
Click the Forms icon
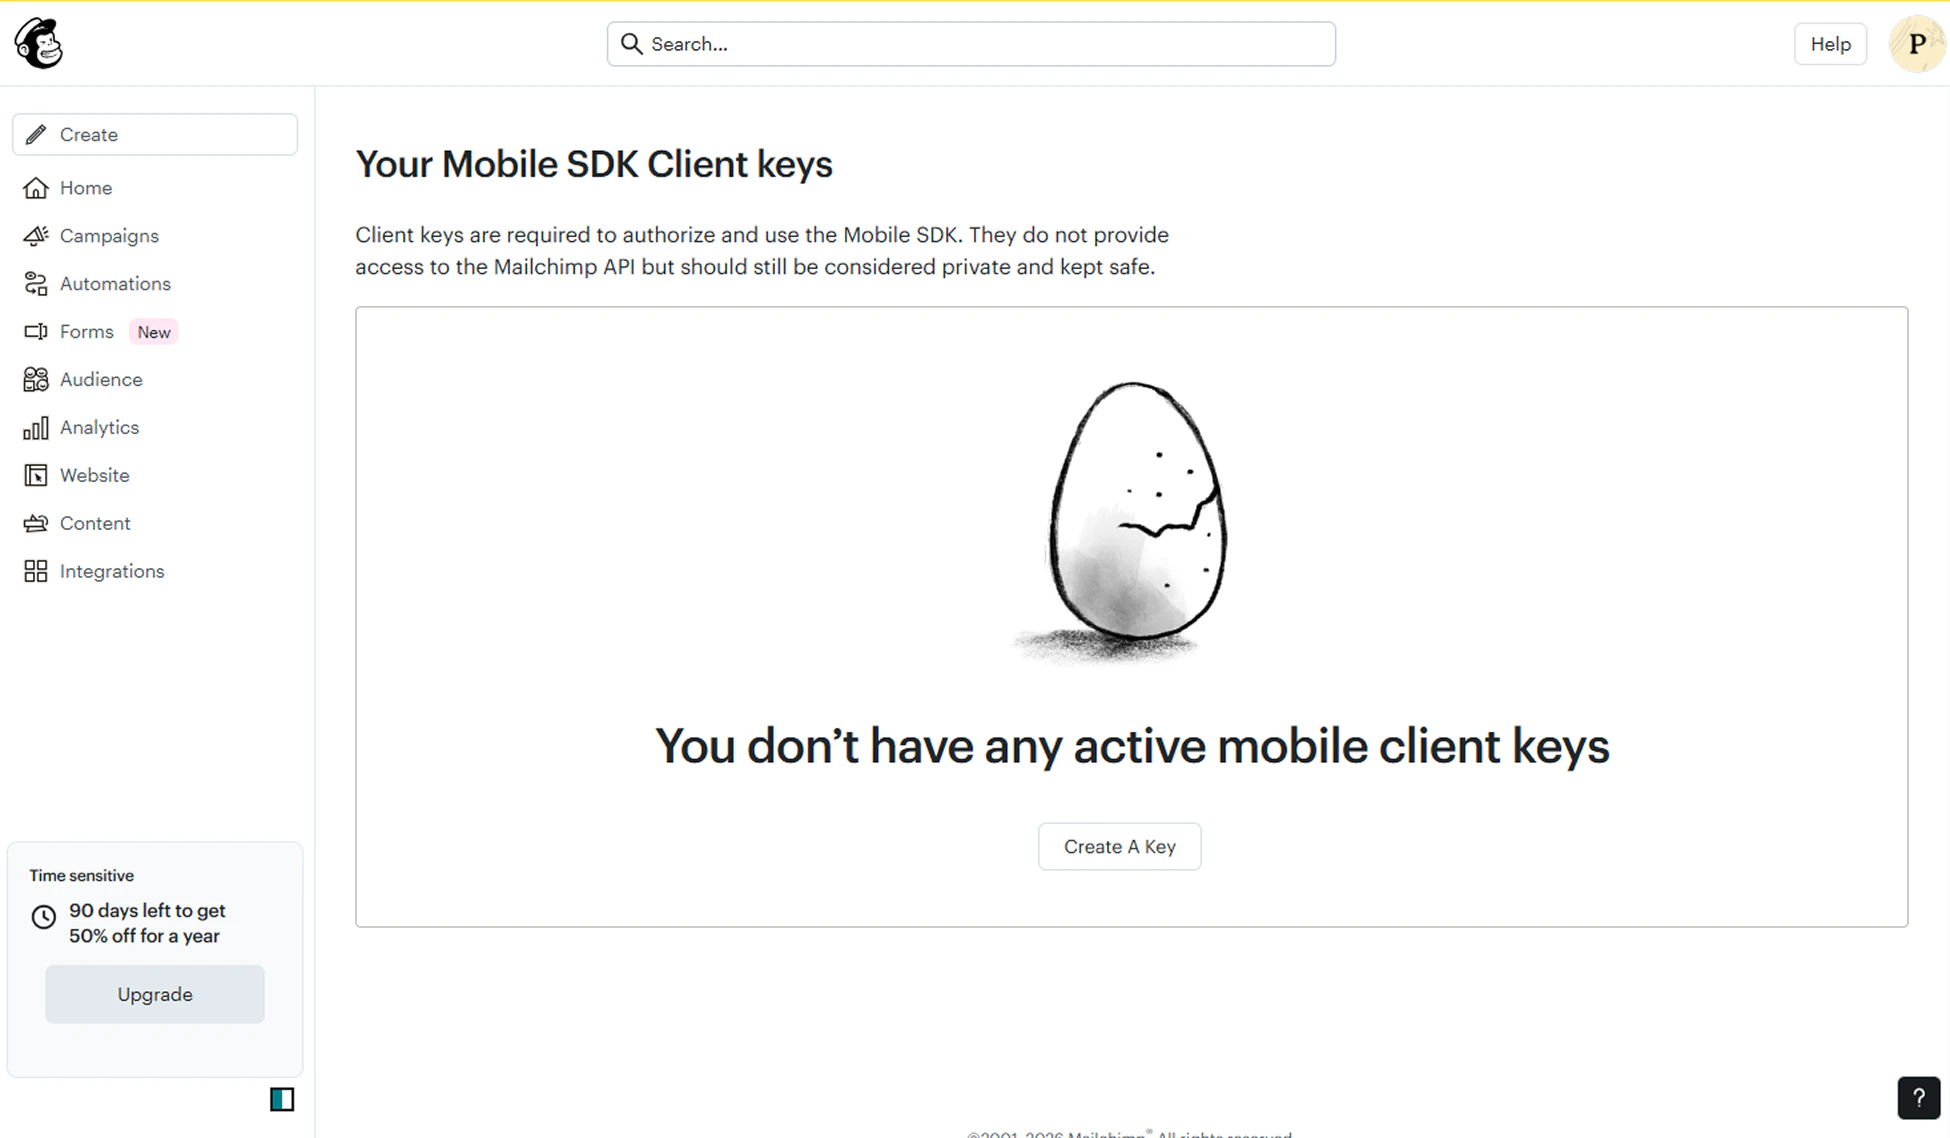pyautogui.click(x=36, y=331)
